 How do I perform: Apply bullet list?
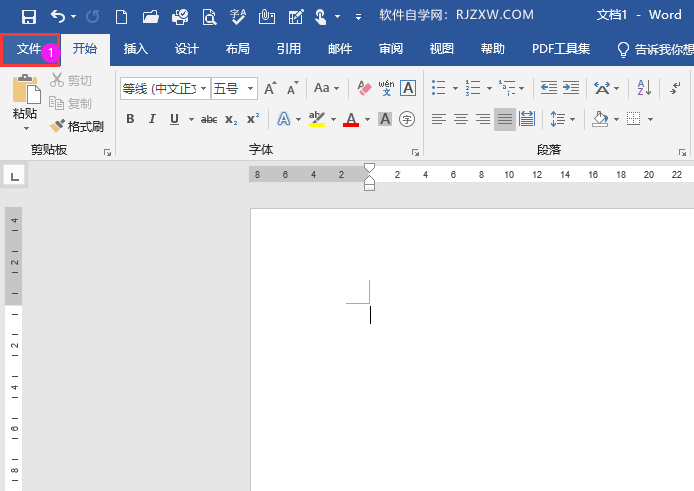click(x=439, y=88)
